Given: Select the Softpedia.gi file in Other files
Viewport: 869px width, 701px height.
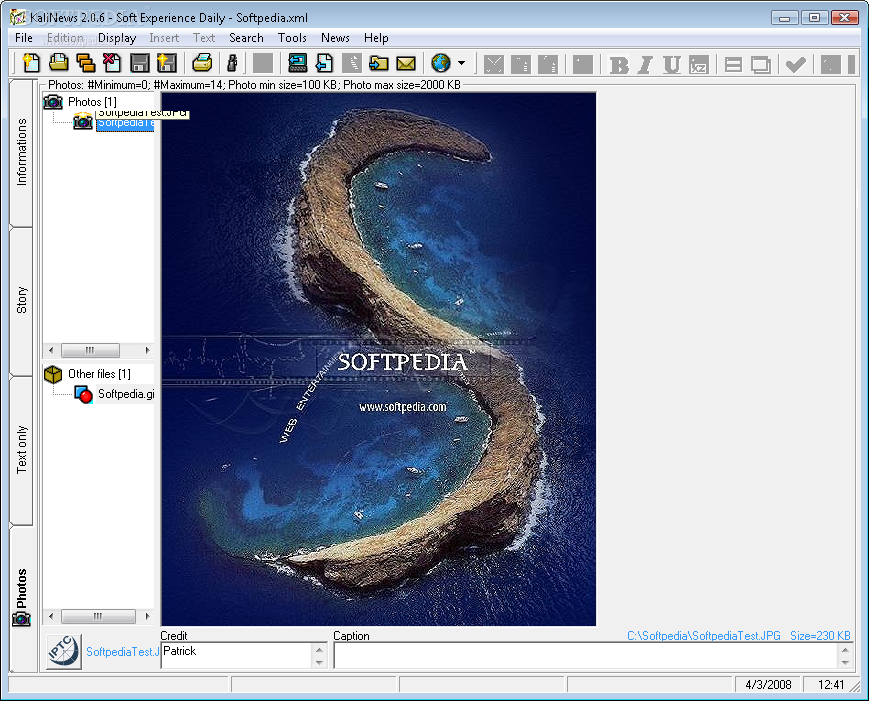Looking at the screenshot, I should point(125,394).
